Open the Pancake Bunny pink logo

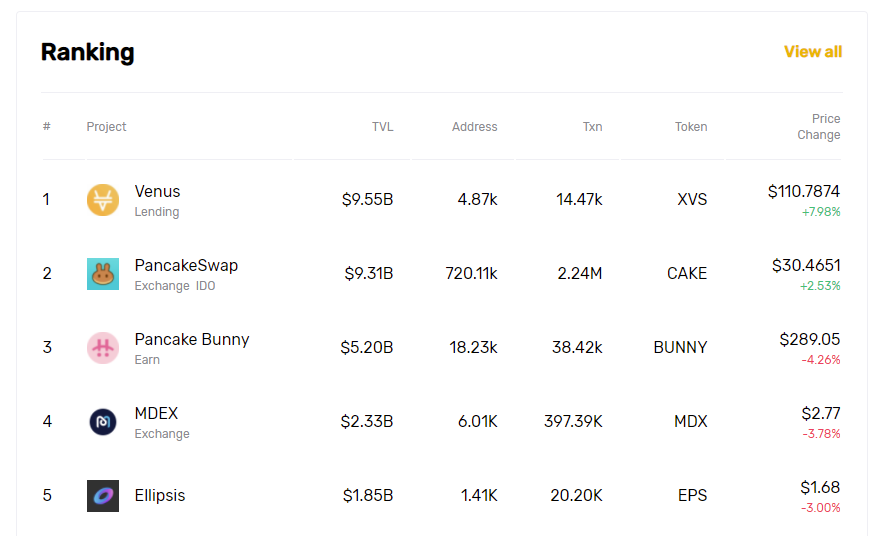coord(103,348)
